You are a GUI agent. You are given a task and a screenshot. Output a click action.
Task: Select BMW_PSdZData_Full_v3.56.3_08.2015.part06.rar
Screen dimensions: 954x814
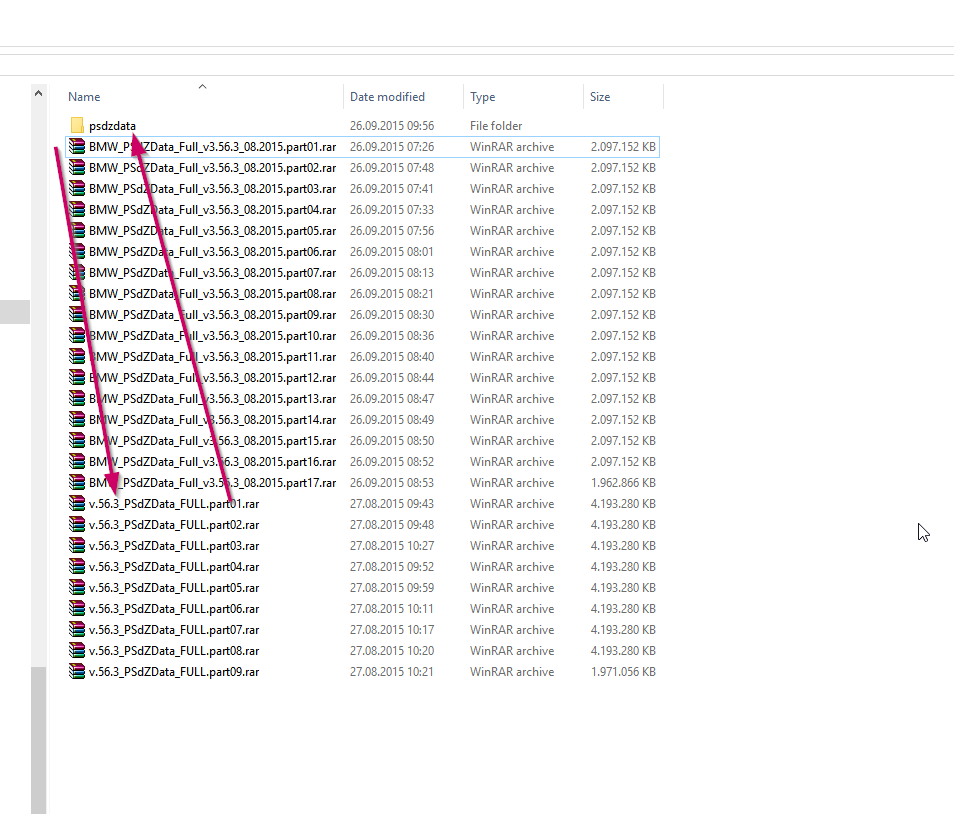coord(212,251)
